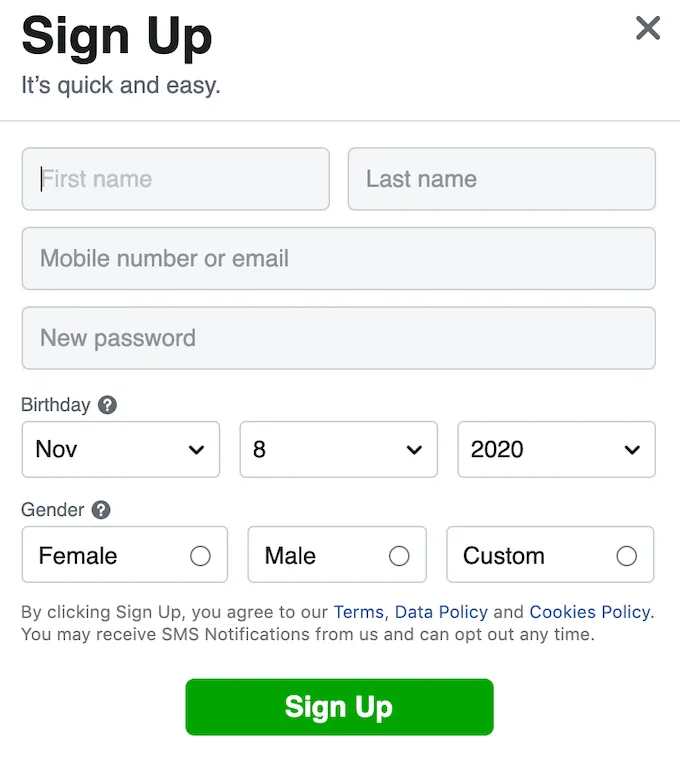This screenshot has width=680, height=758.
Task: Open the Cookies Policy link
Action: [x=589, y=612]
